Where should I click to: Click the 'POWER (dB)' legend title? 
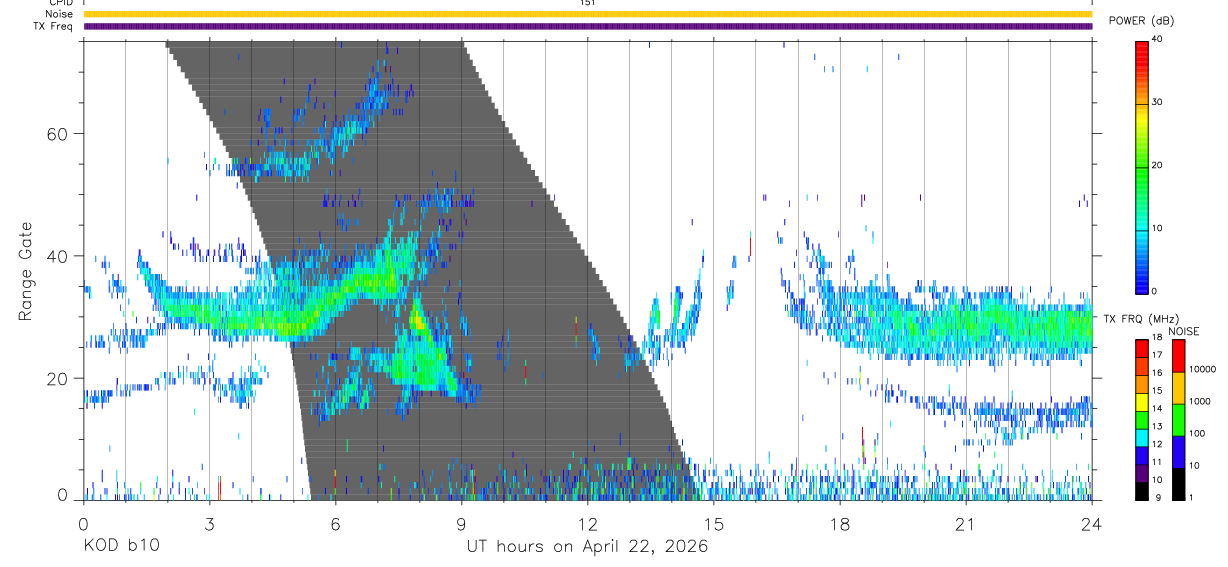(x=1141, y=21)
